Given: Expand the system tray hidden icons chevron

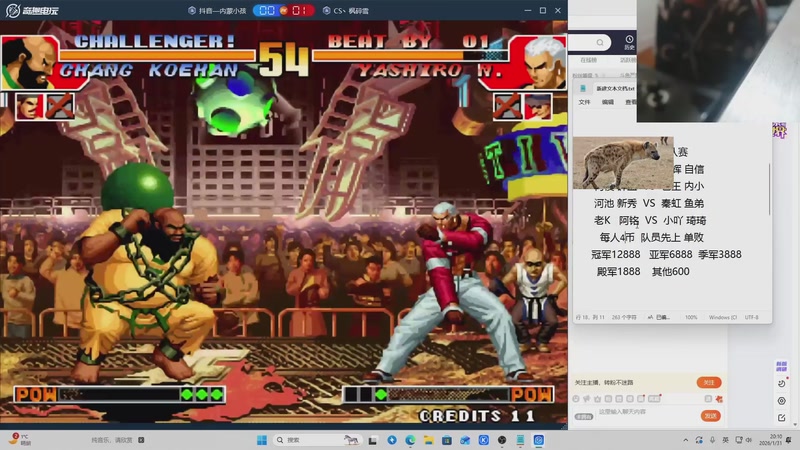Looking at the screenshot, I should 685,440.
